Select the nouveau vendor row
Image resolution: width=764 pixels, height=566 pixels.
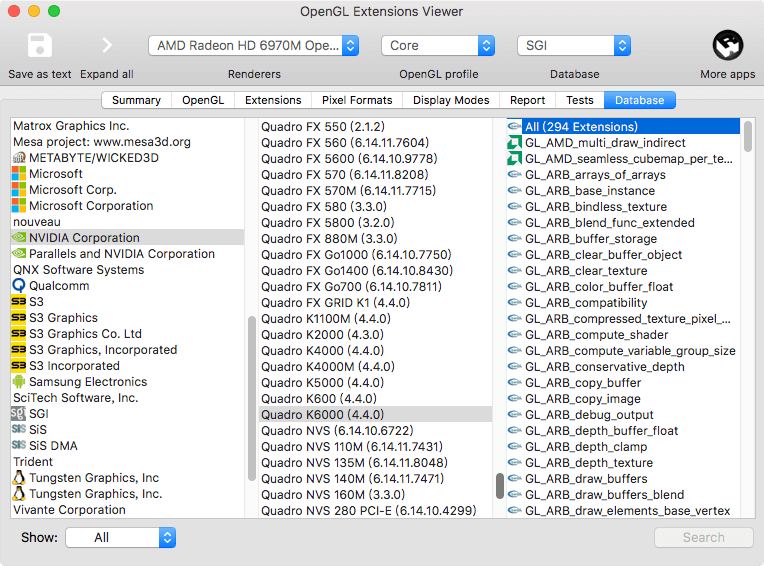(x=127, y=222)
